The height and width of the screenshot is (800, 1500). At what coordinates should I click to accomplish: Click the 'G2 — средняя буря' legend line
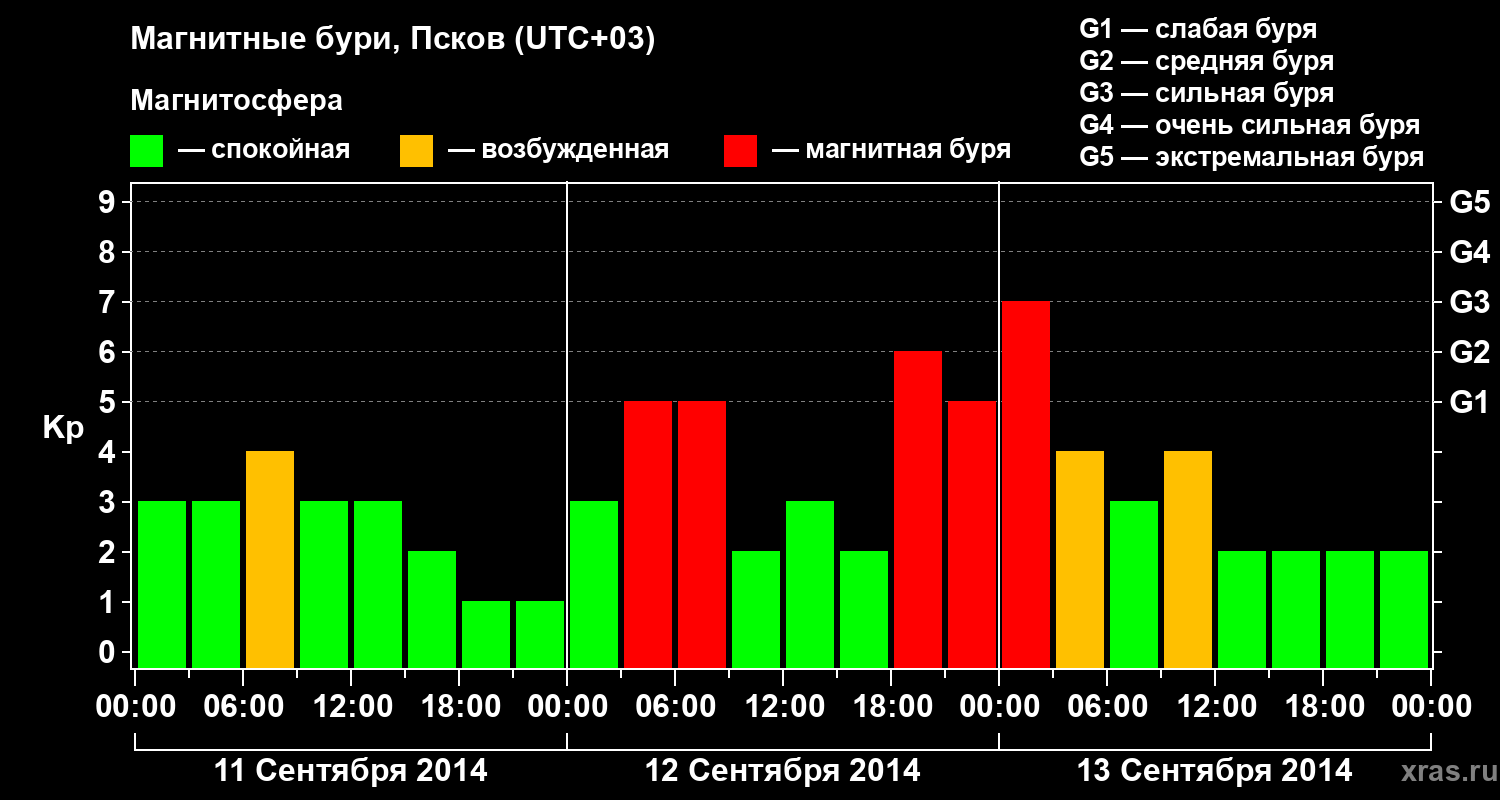tap(1207, 60)
